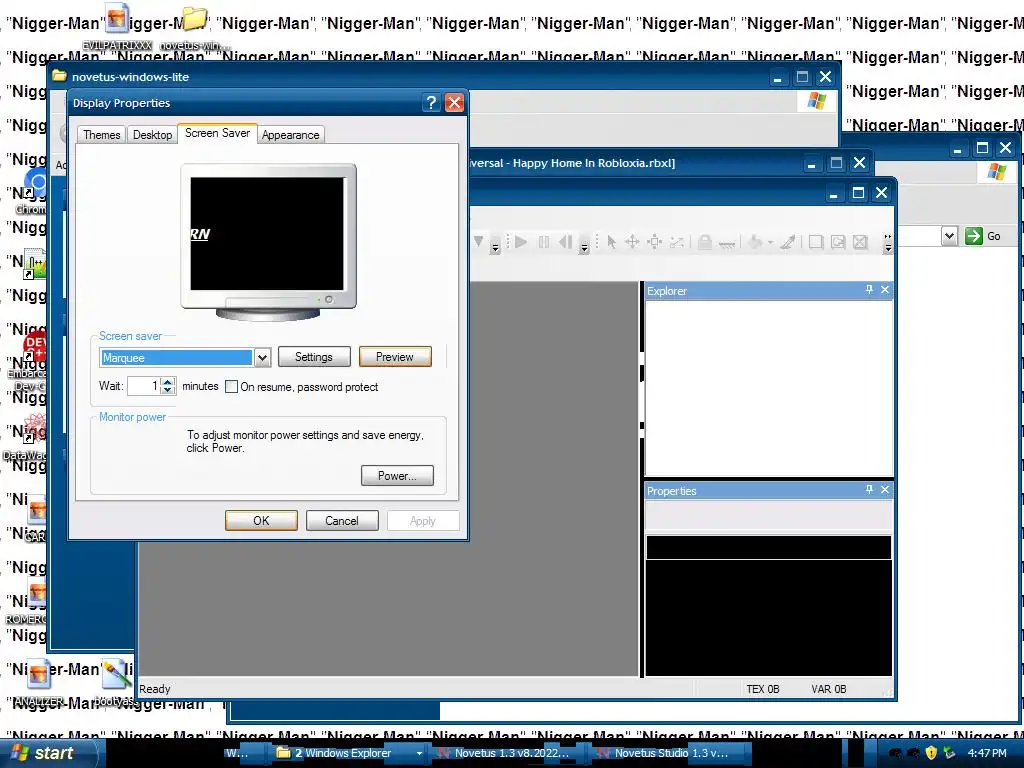Select the Resize tool in Studio toolbar
Viewport: 1024px width, 768px height.
tap(654, 242)
